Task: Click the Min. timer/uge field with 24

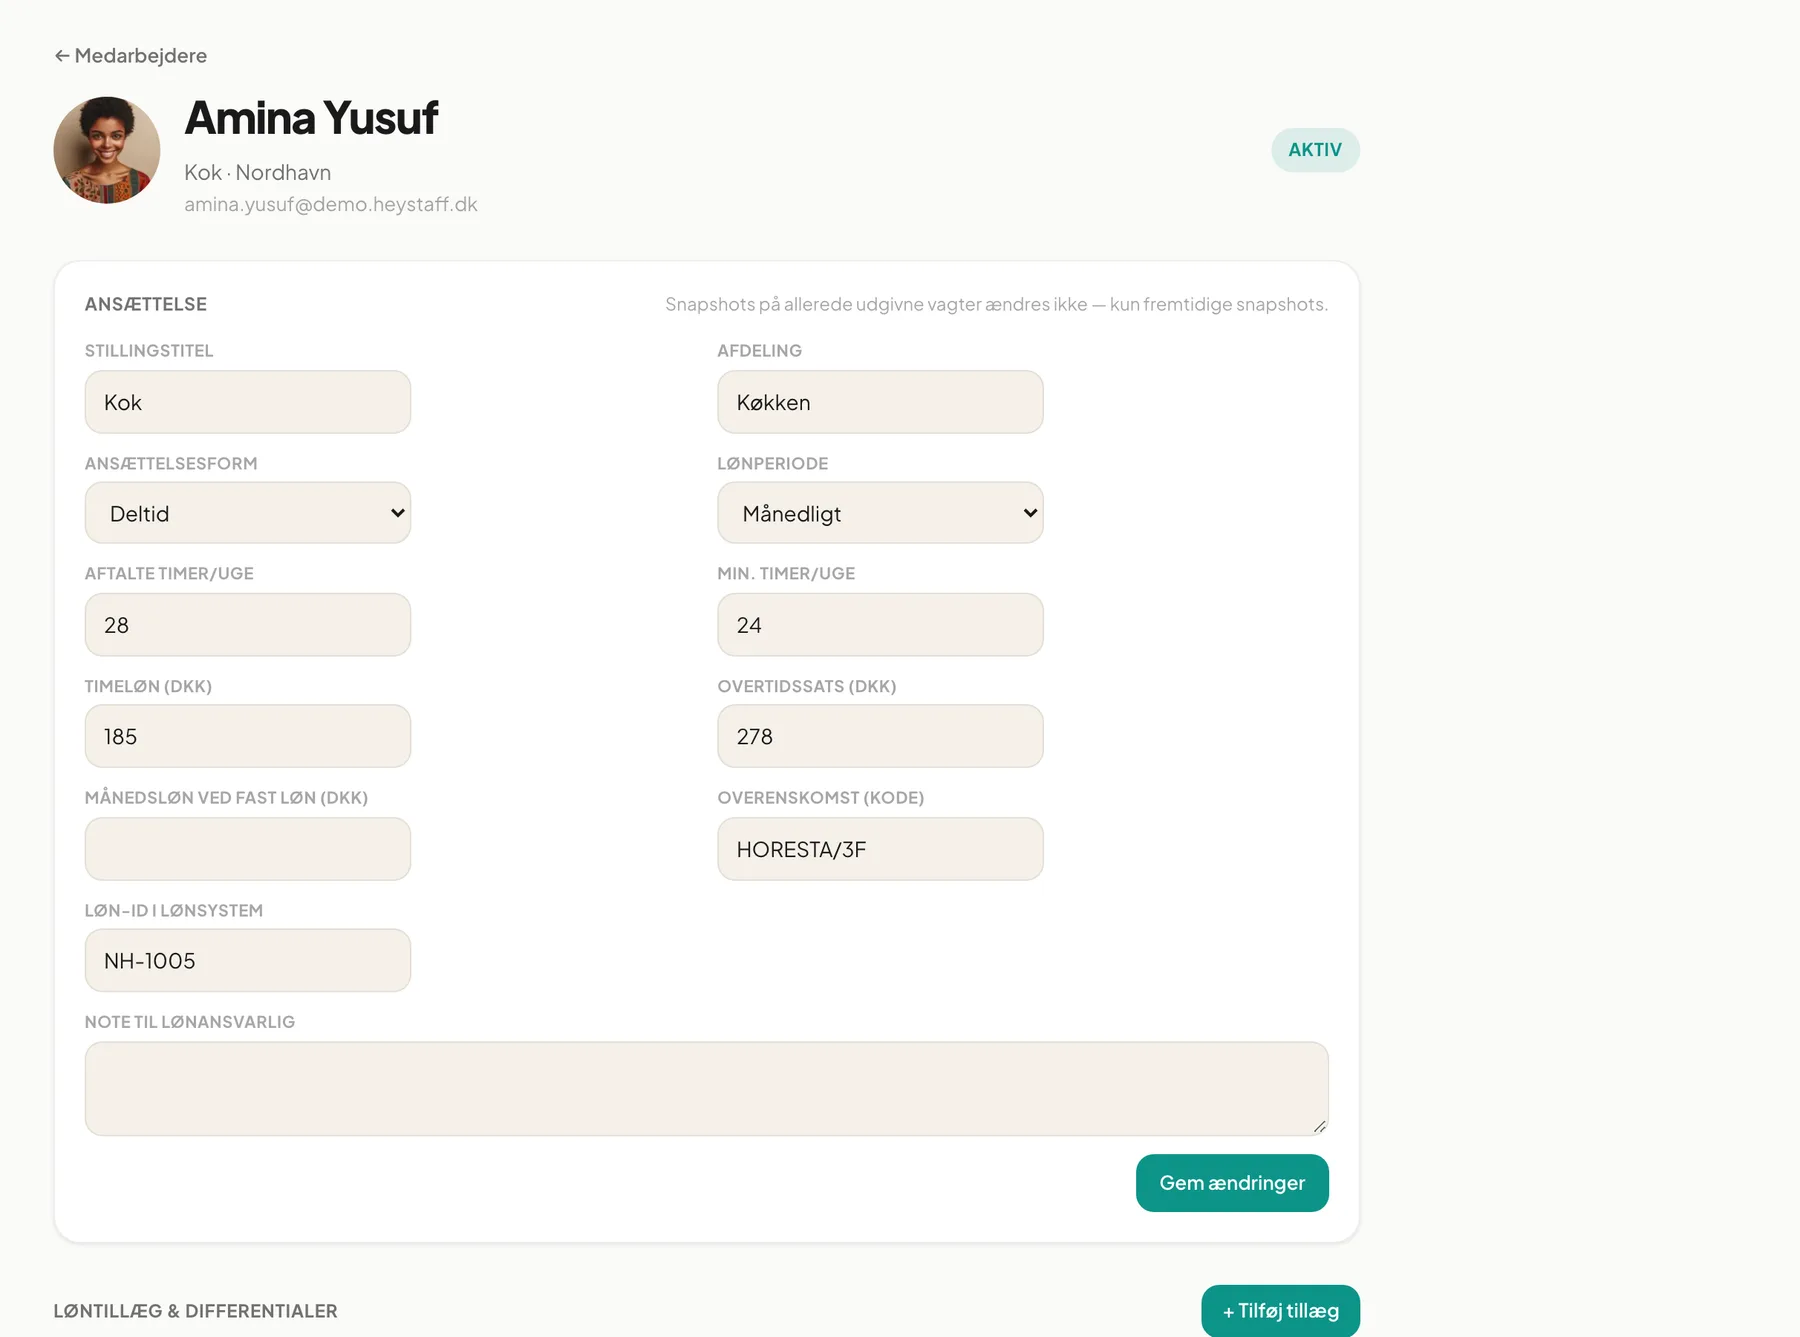Action: point(880,625)
